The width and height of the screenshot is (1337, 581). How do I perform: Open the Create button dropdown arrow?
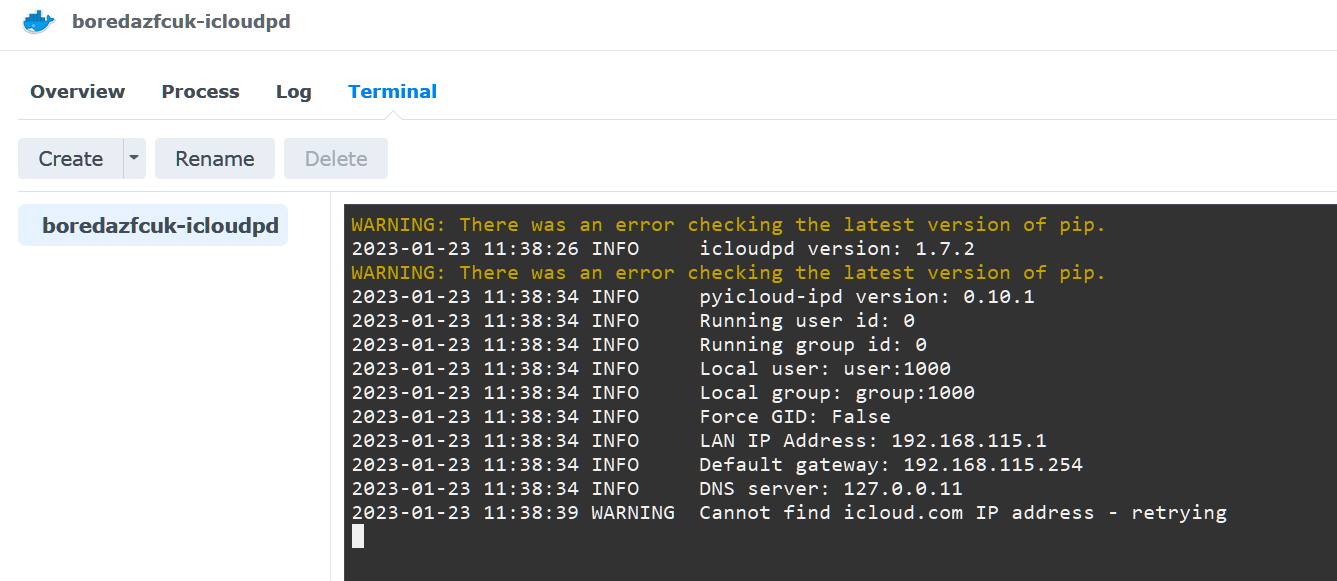(133, 158)
